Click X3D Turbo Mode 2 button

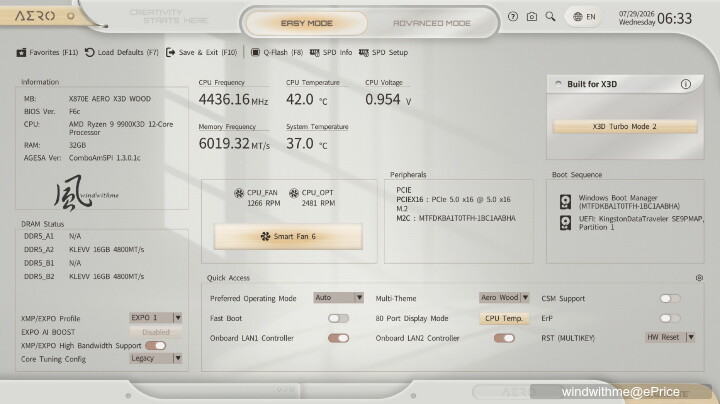coord(625,126)
